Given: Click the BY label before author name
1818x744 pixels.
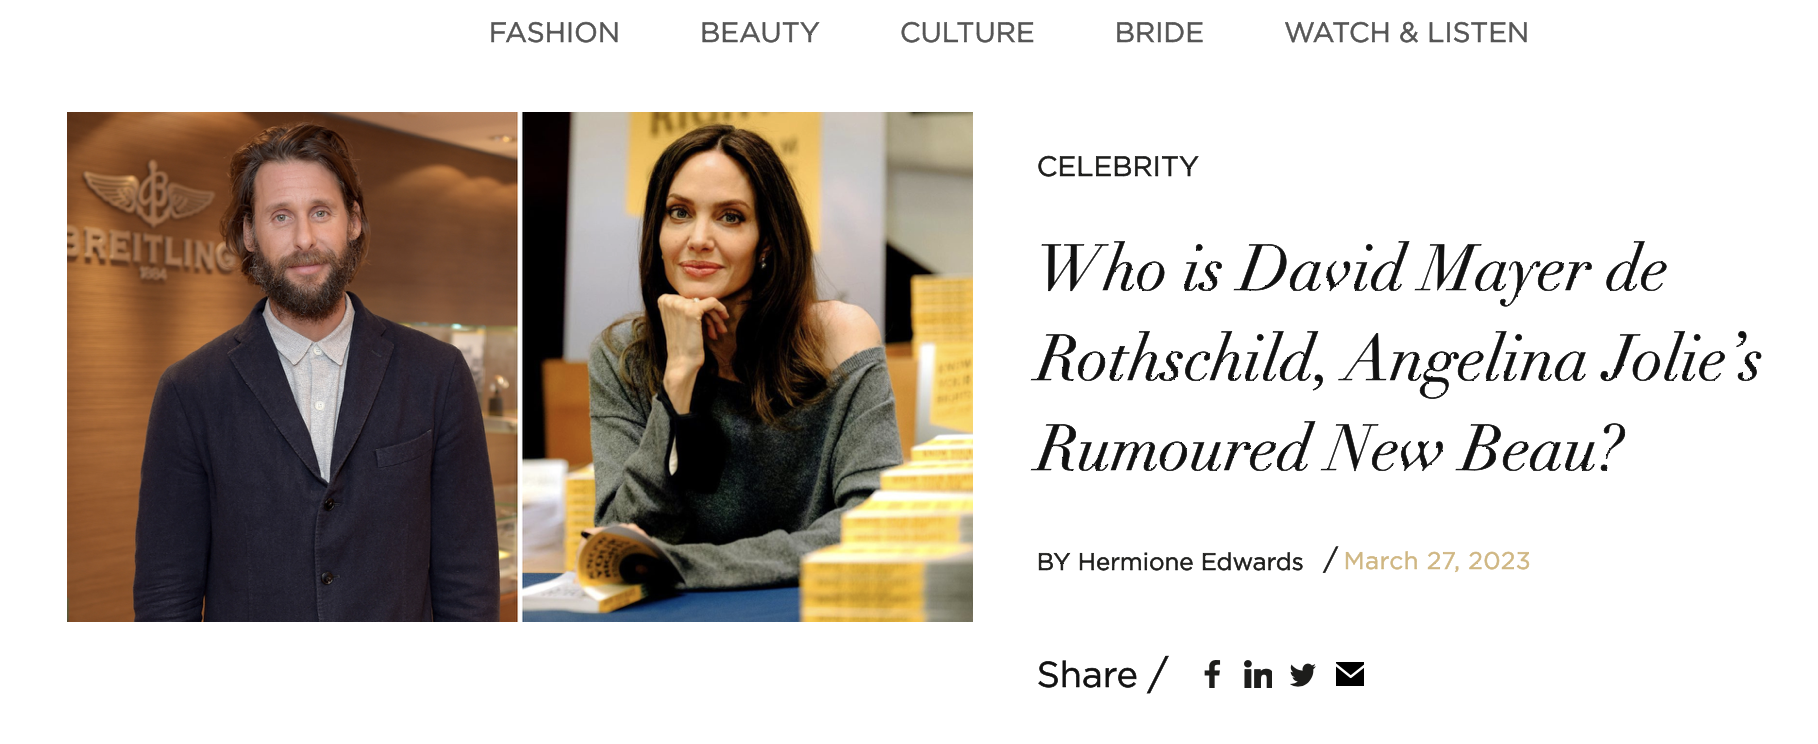Looking at the screenshot, I should (x=1053, y=562).
